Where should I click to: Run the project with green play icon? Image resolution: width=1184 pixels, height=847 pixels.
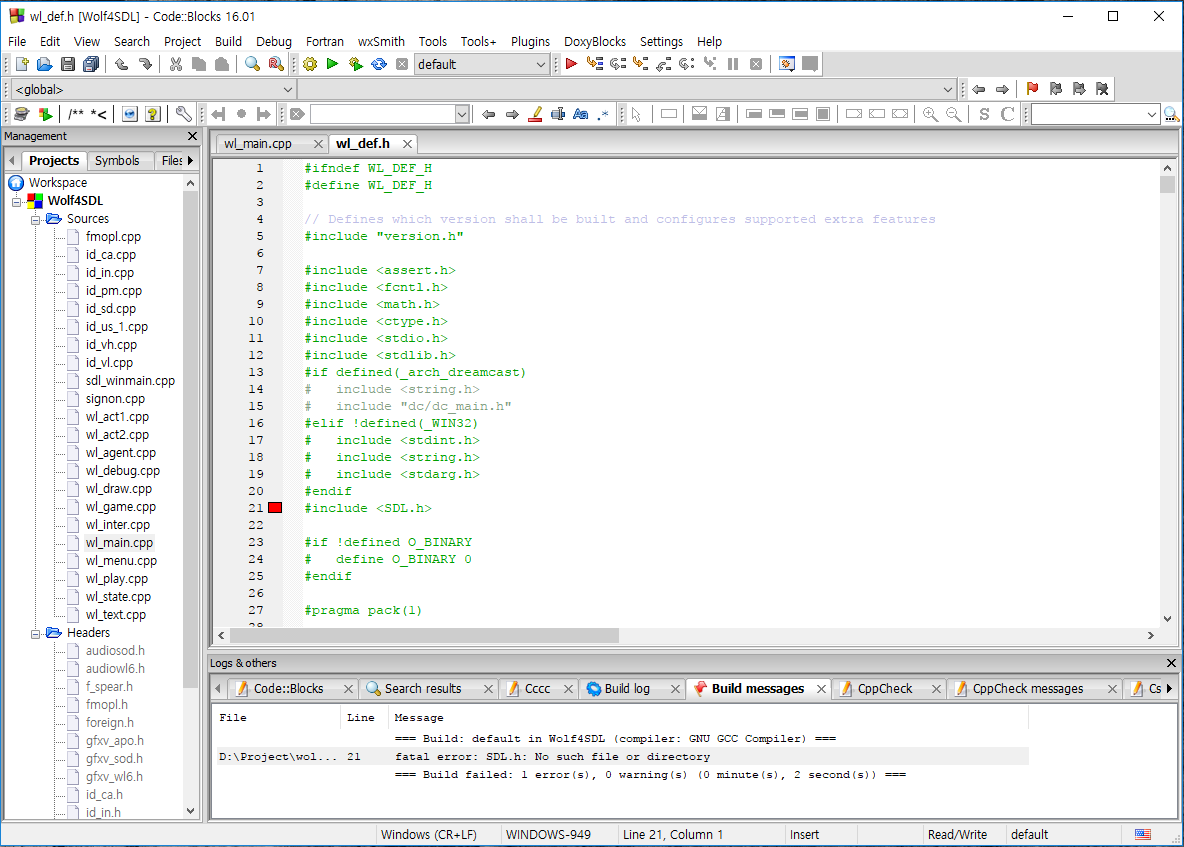coord(332,64)
